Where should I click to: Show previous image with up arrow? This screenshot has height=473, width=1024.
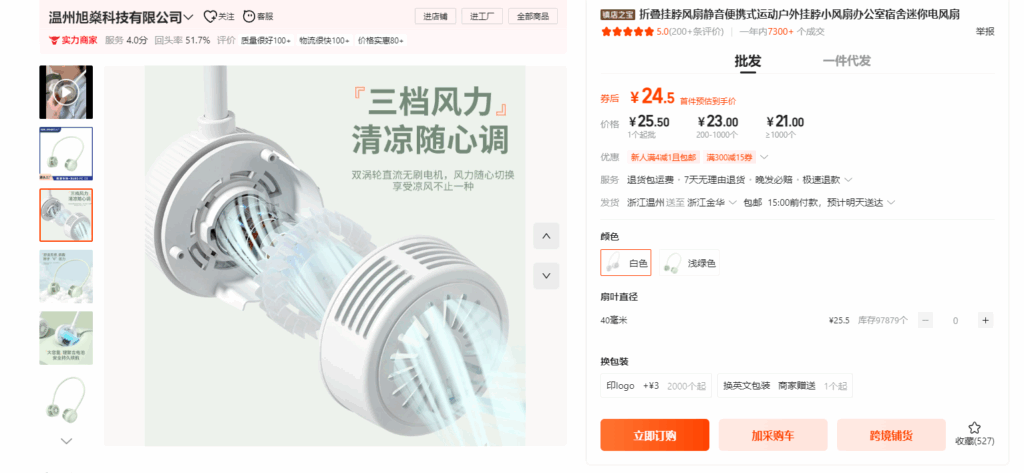click(546, 236)
